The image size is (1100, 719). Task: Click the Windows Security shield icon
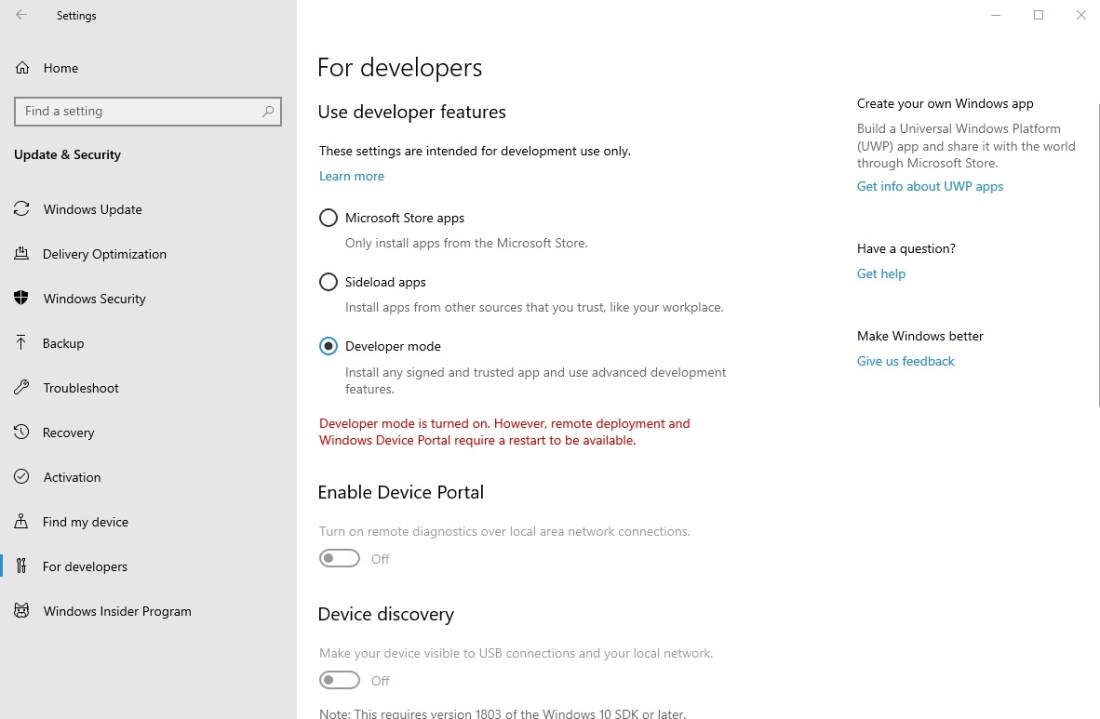click(x=22, y=298)
